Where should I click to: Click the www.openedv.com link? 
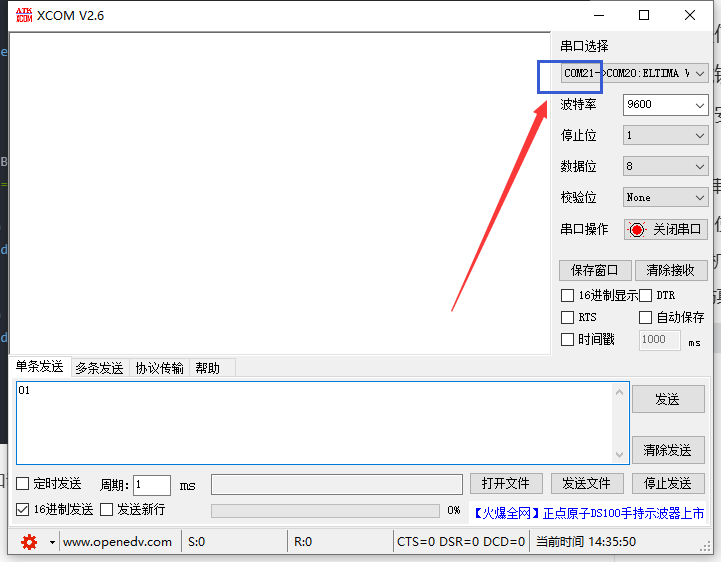pyautogui.click(x=117, y=542)
